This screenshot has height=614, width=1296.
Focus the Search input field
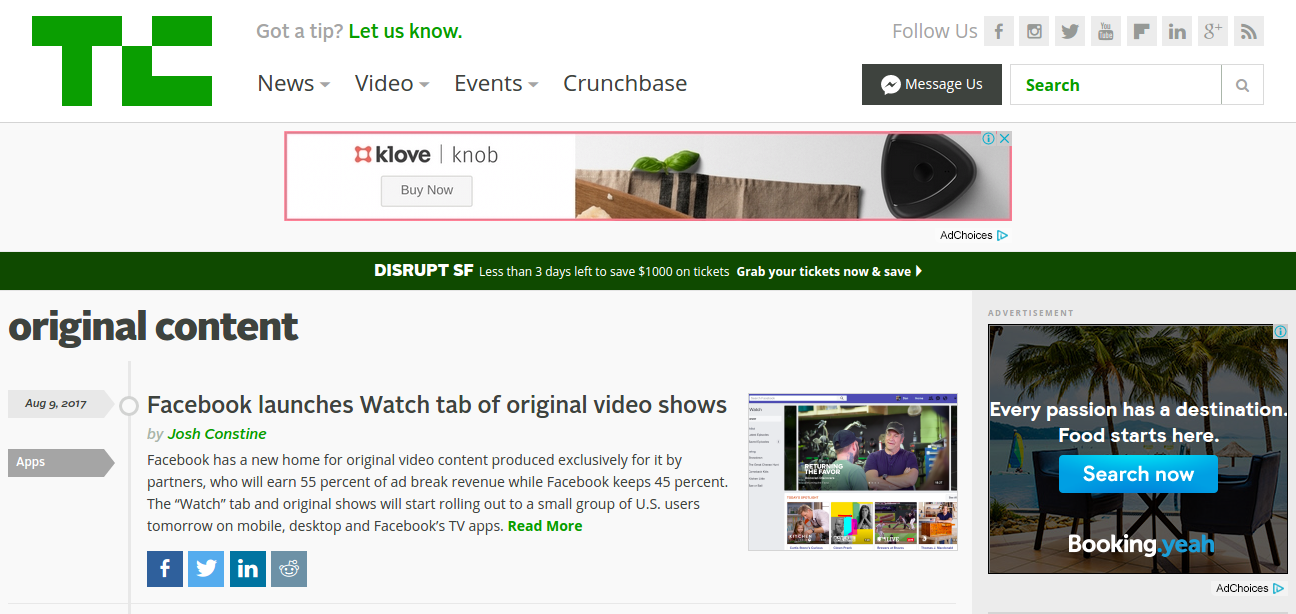pyautogui.click(x=1116, y=85)
